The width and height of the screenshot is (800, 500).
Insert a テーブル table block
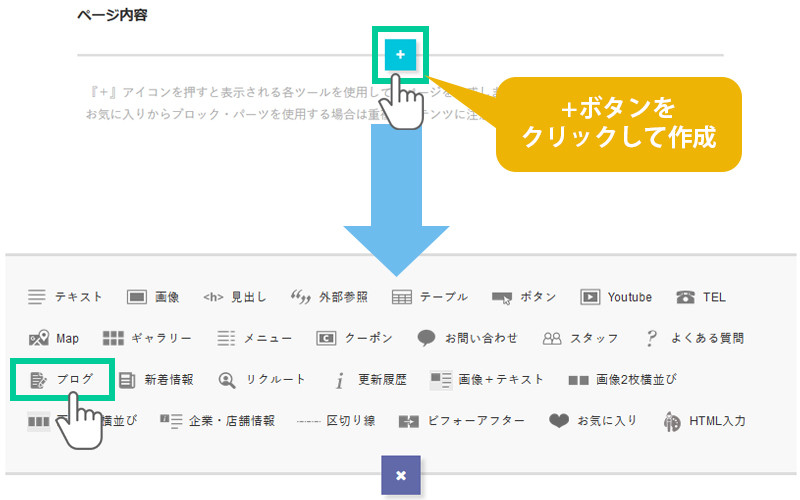[430, 297]
